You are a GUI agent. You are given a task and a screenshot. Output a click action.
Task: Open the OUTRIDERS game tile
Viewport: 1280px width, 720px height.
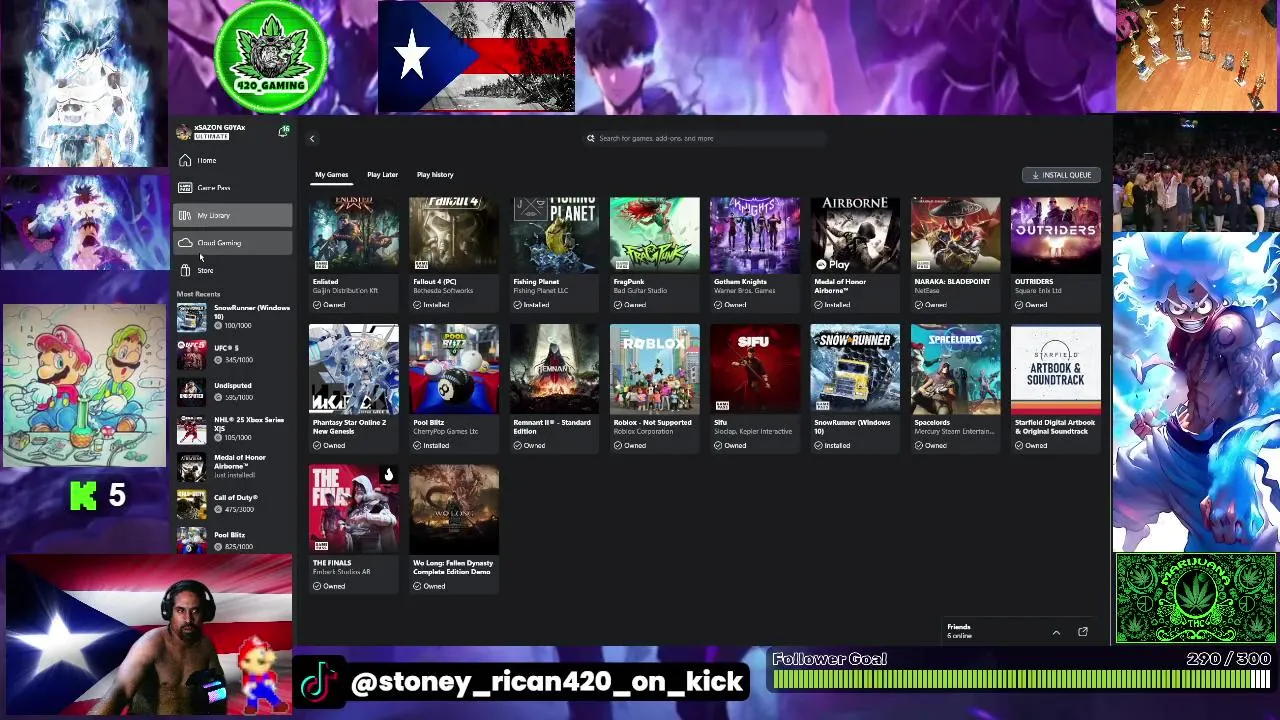(x=1055, y=253)
